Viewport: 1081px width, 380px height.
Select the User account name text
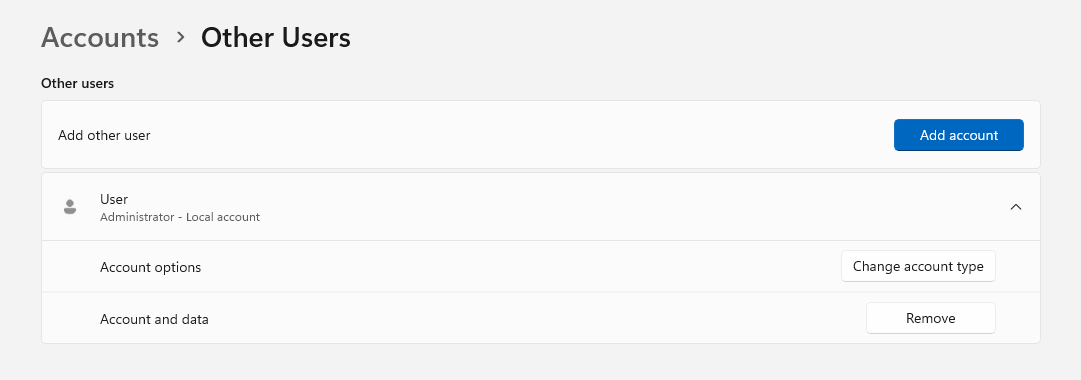(x=114, y=199)
